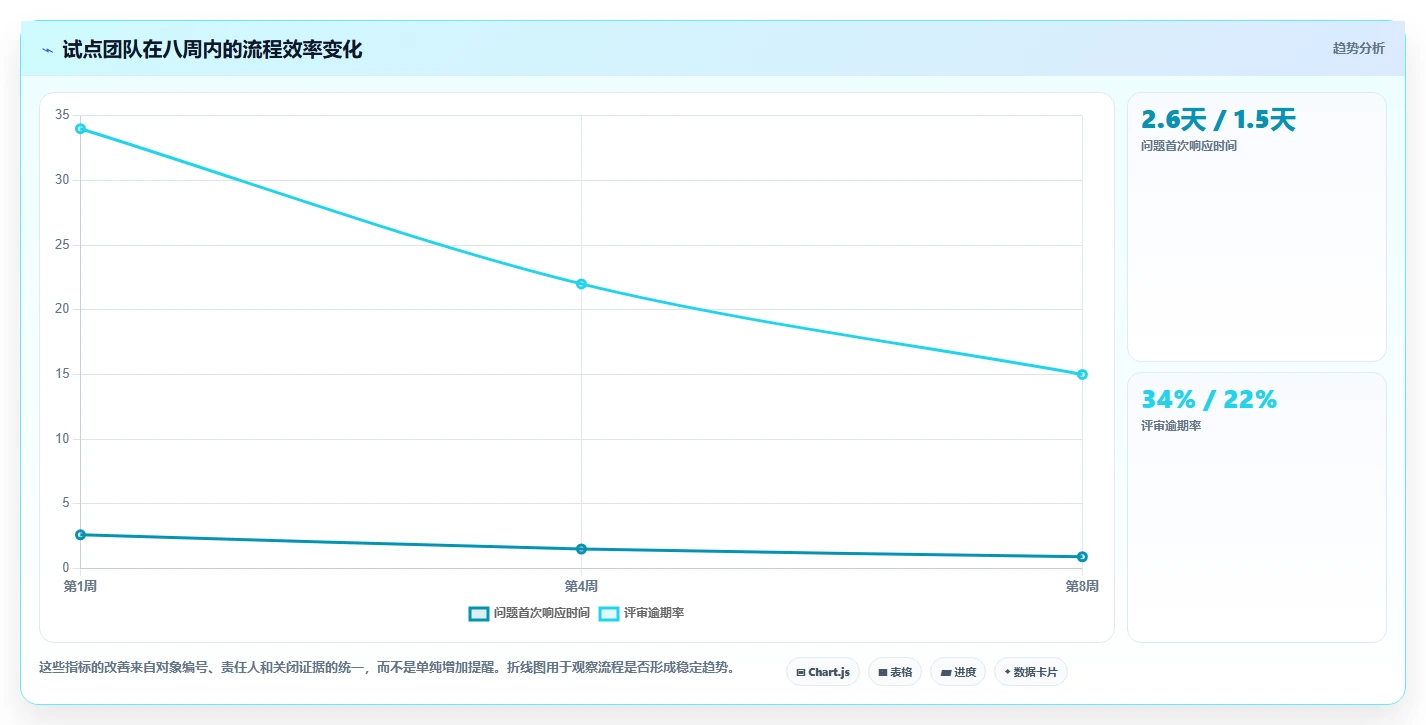Toggle 评审逾期率 legend swatch

608,613
